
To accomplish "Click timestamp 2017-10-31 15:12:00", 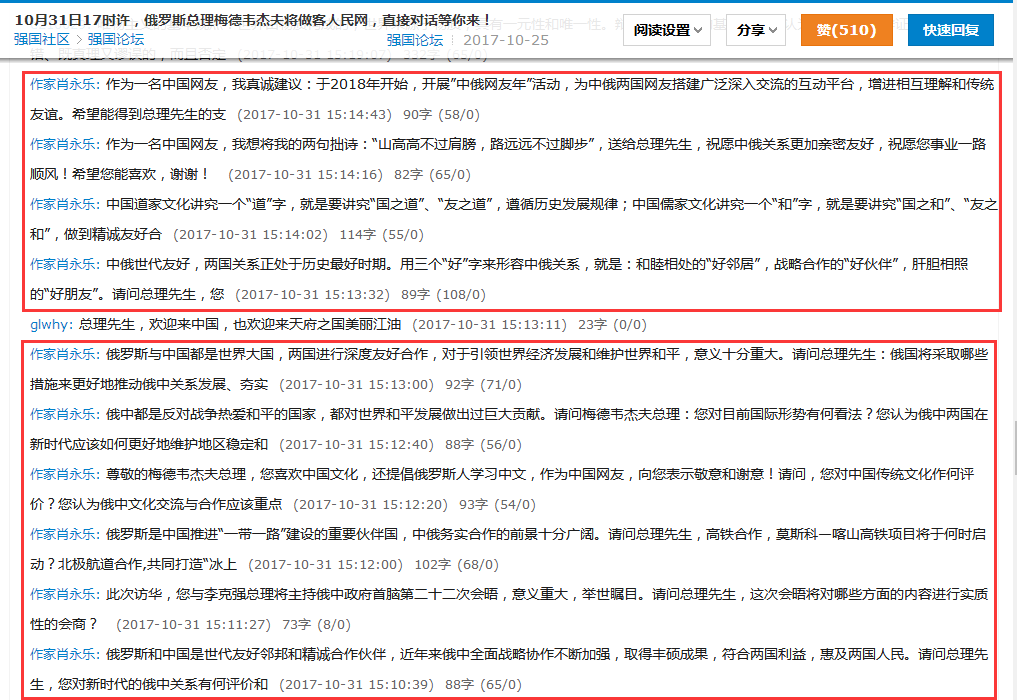I will coord(325,564).
